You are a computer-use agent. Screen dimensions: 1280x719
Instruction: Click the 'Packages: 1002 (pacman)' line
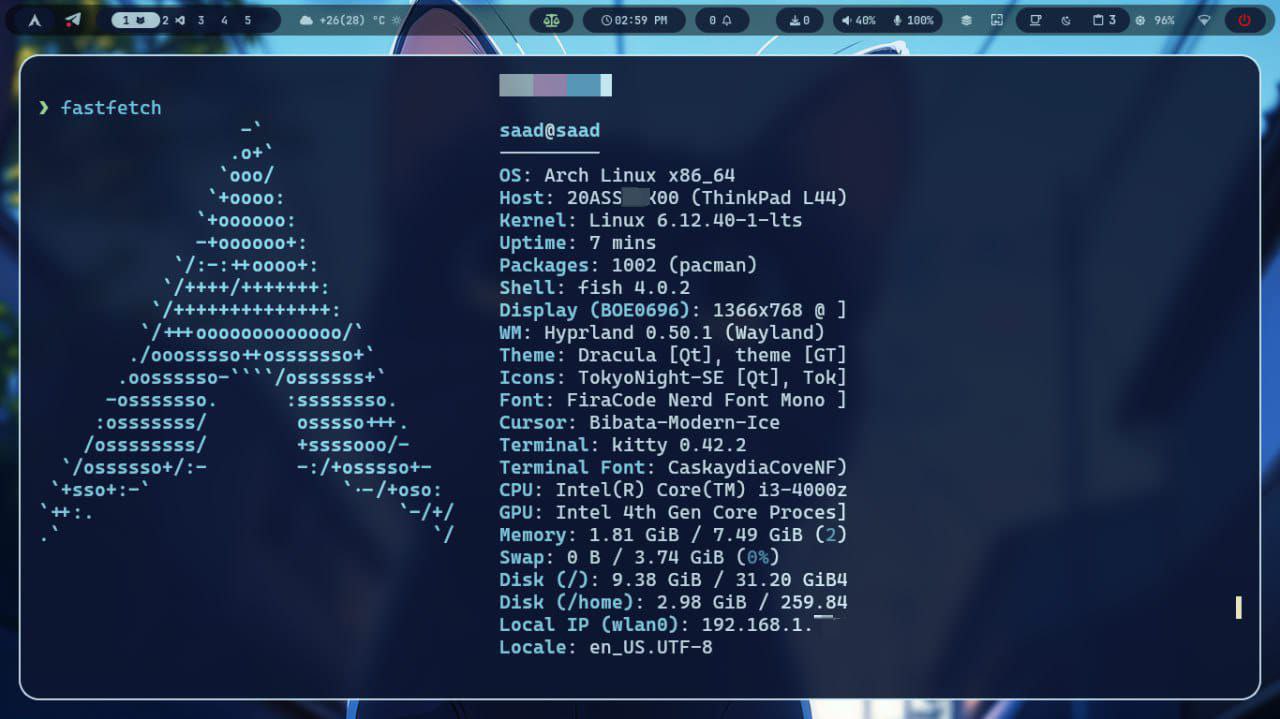[628, 265]
